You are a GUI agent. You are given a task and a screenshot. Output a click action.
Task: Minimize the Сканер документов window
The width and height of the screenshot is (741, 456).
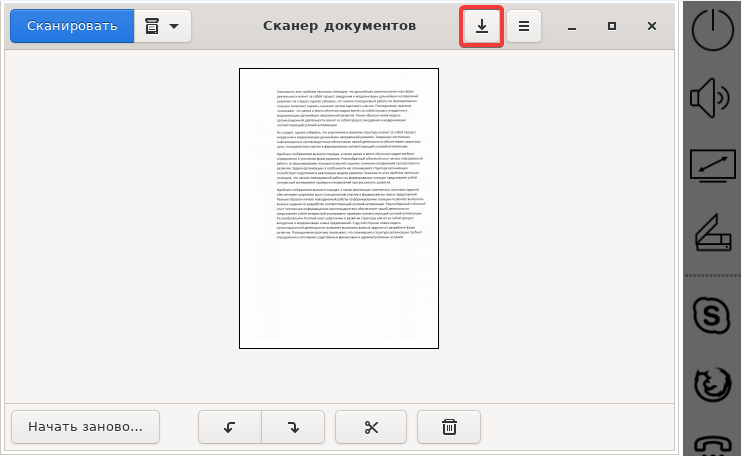(573, 26)
